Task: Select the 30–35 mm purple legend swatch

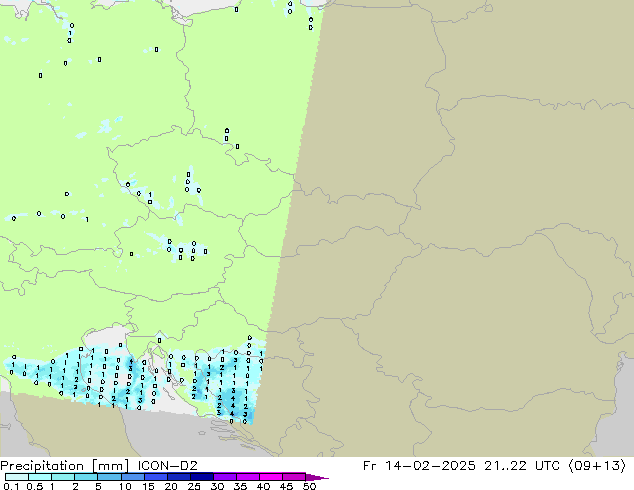Action: point(224,477)
